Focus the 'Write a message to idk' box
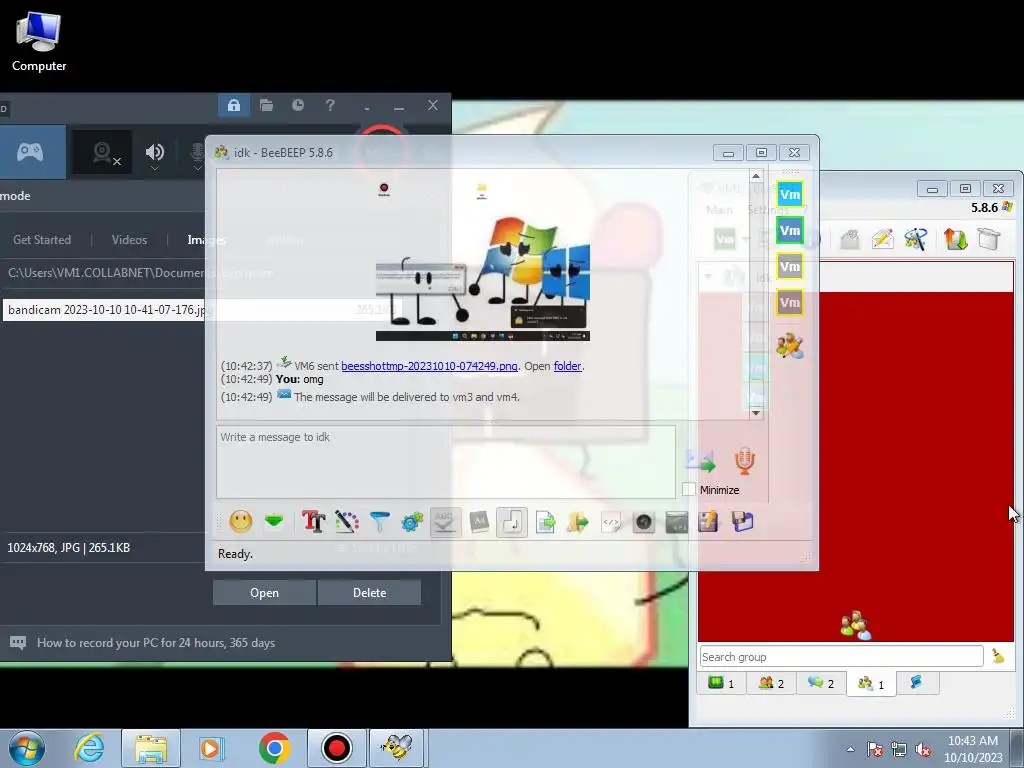This screenshot has width=1024, height=768. click(445, 462)
